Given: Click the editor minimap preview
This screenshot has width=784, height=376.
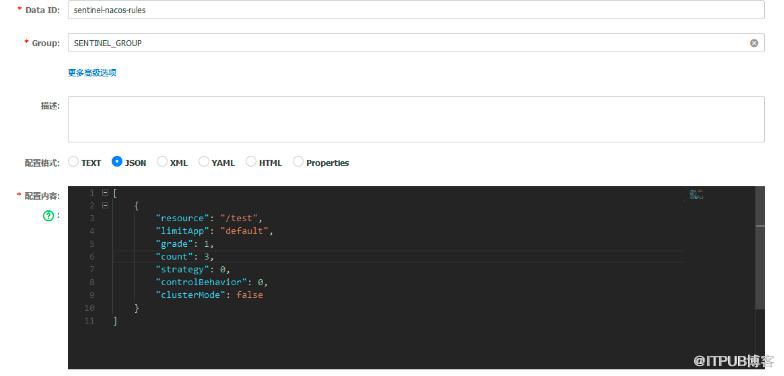Looking at the screenshot, I should coord(696,194).
